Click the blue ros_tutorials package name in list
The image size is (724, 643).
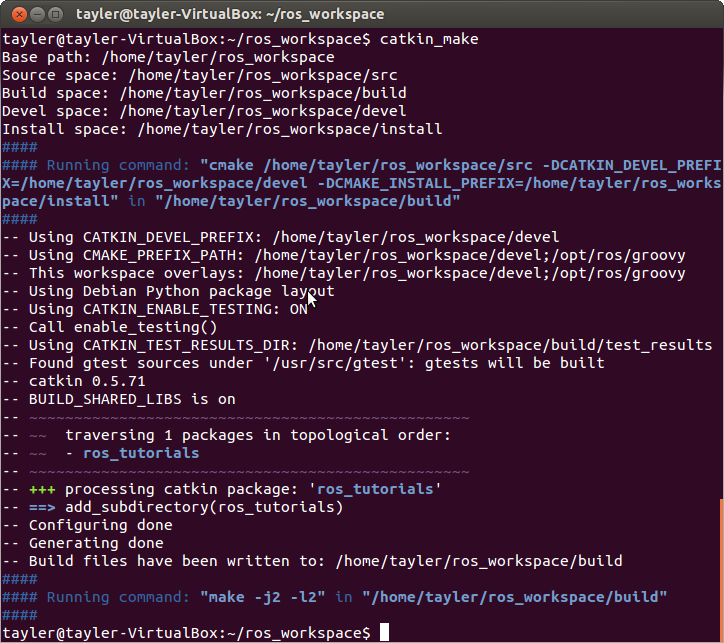click(141, 453)
